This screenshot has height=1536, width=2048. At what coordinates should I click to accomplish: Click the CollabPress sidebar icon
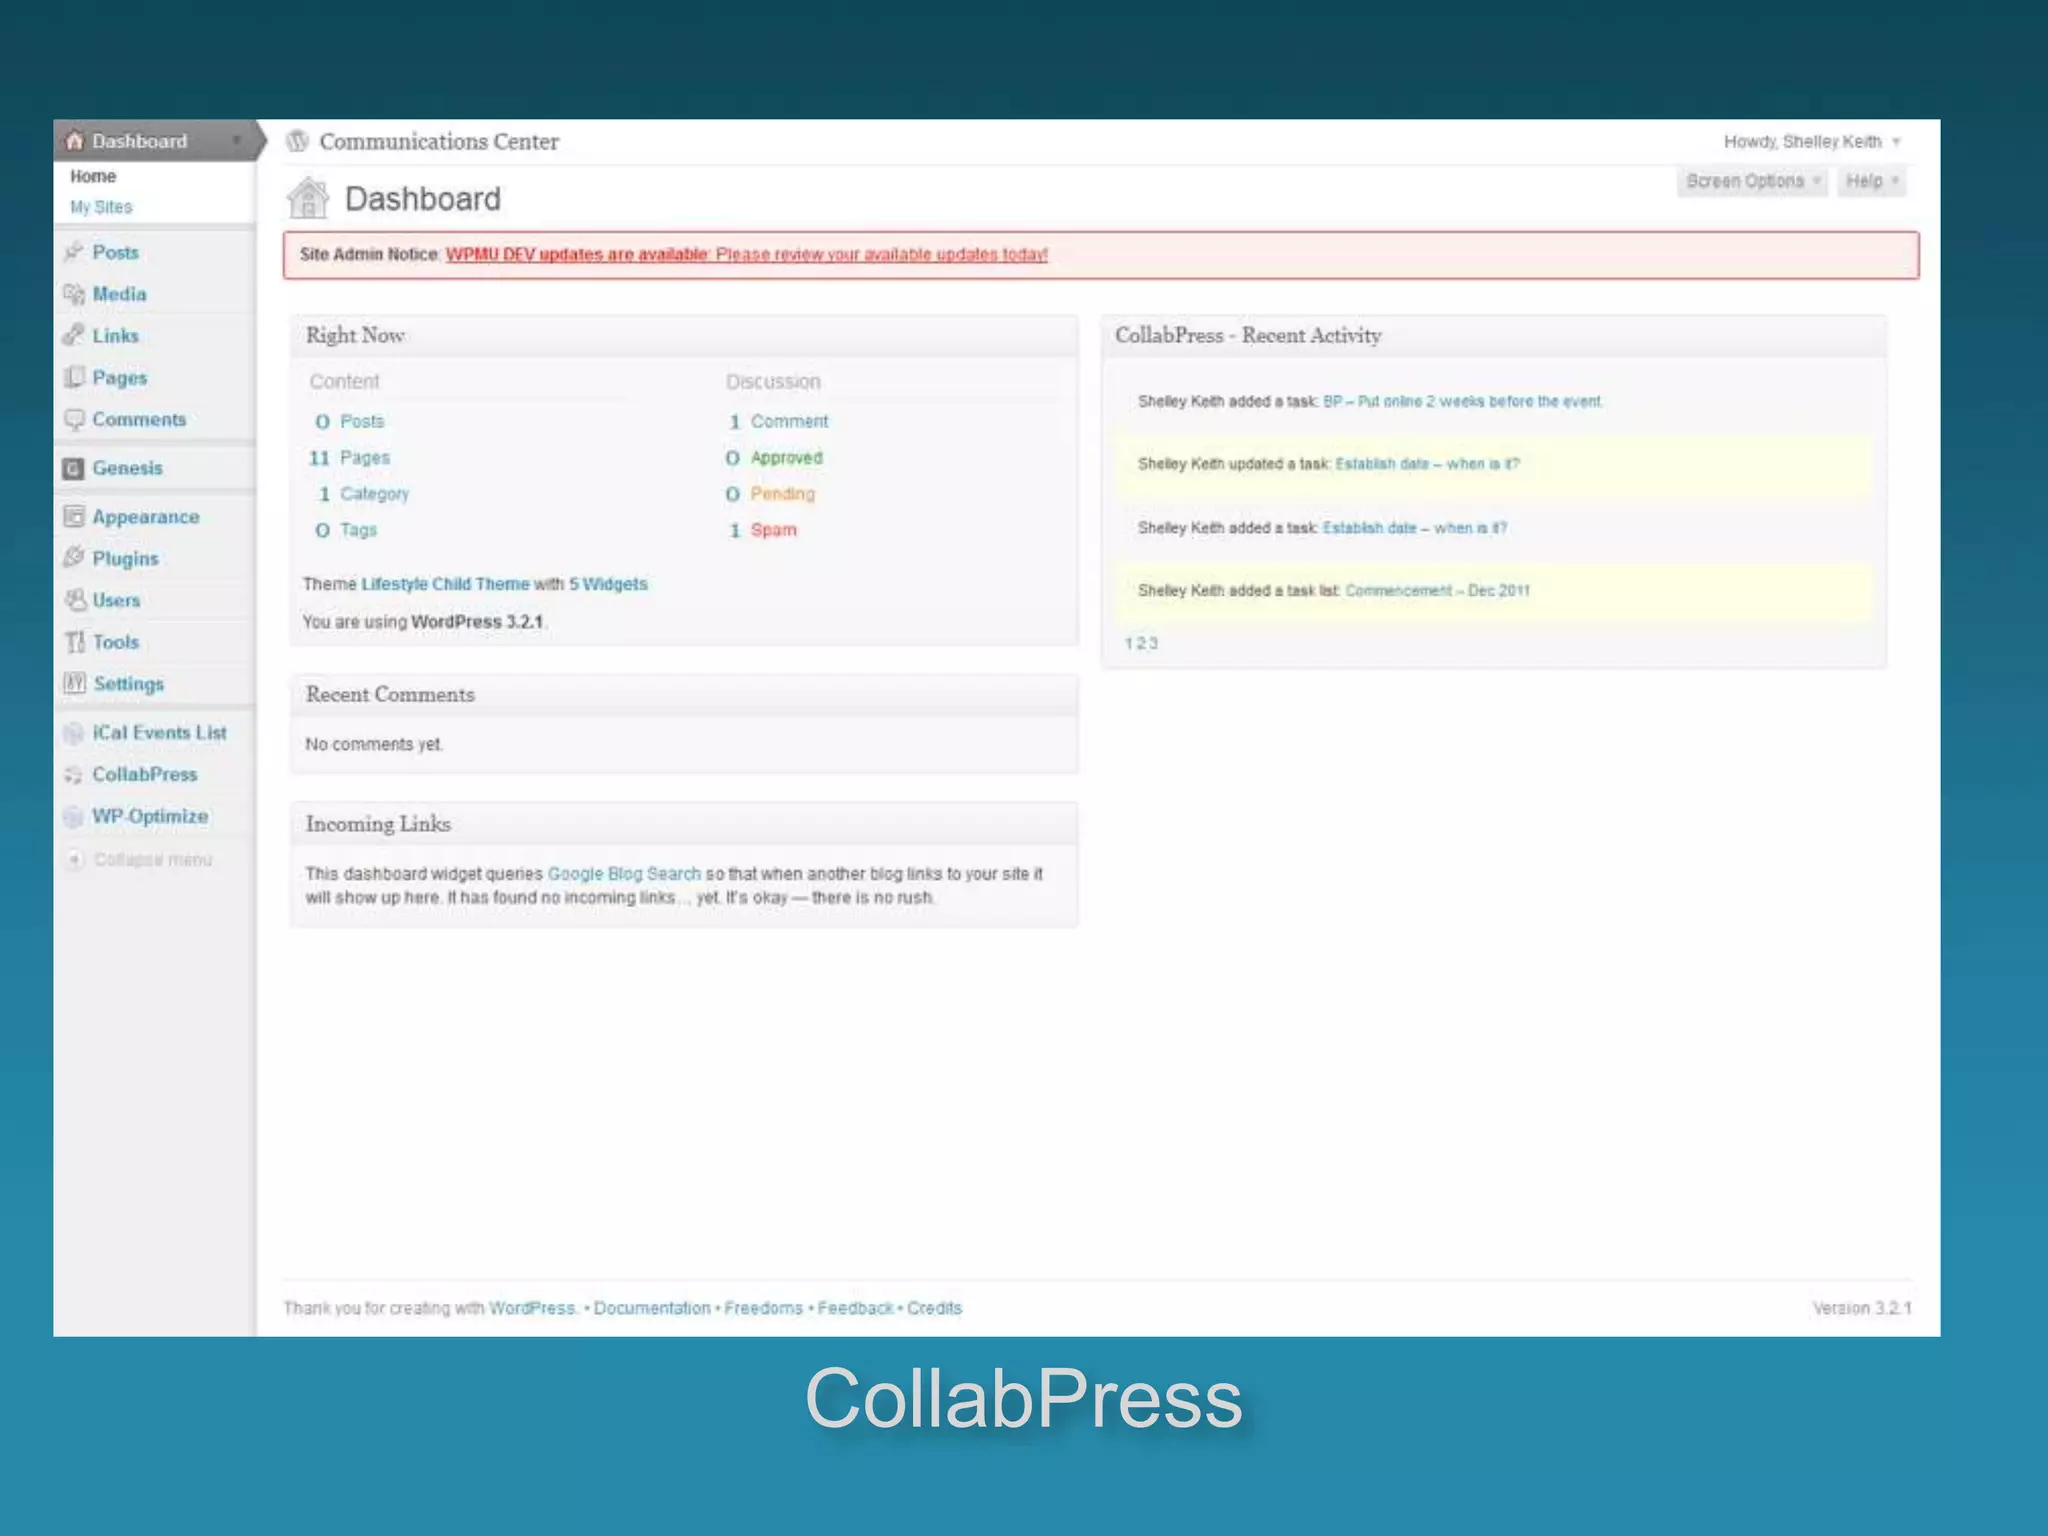74,775
